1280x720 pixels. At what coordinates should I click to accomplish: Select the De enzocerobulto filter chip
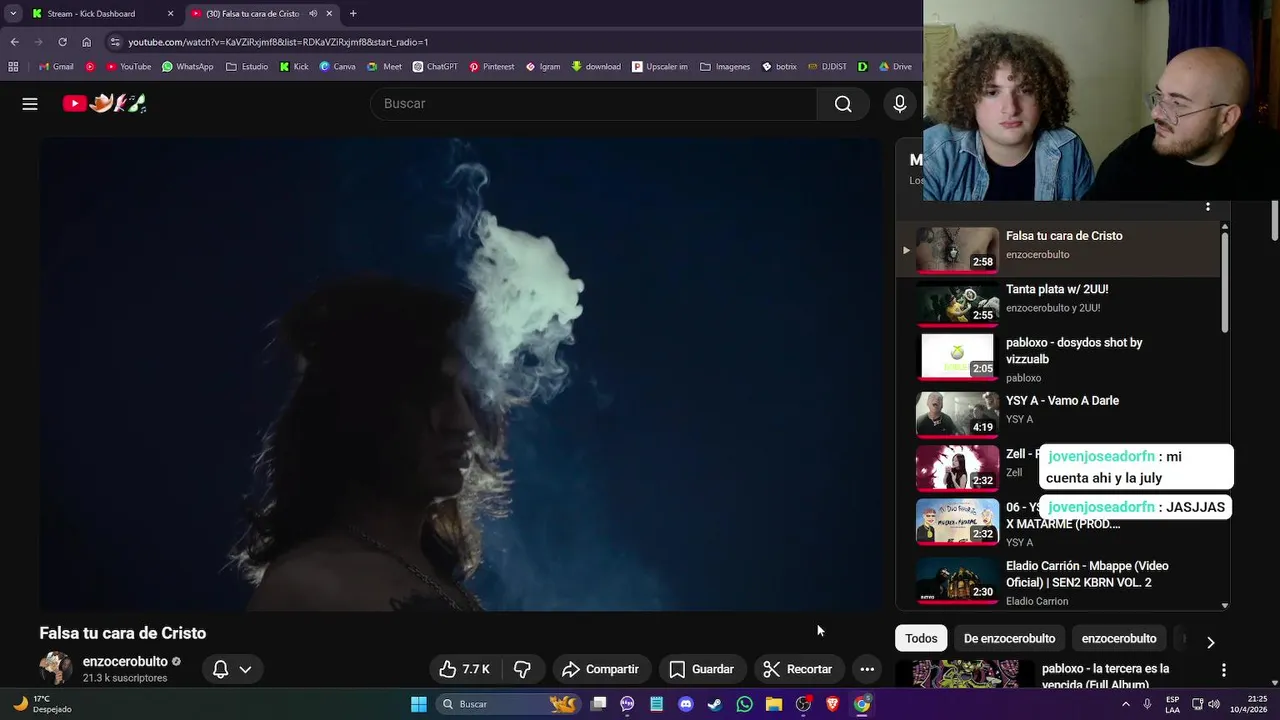point(1009,638)
